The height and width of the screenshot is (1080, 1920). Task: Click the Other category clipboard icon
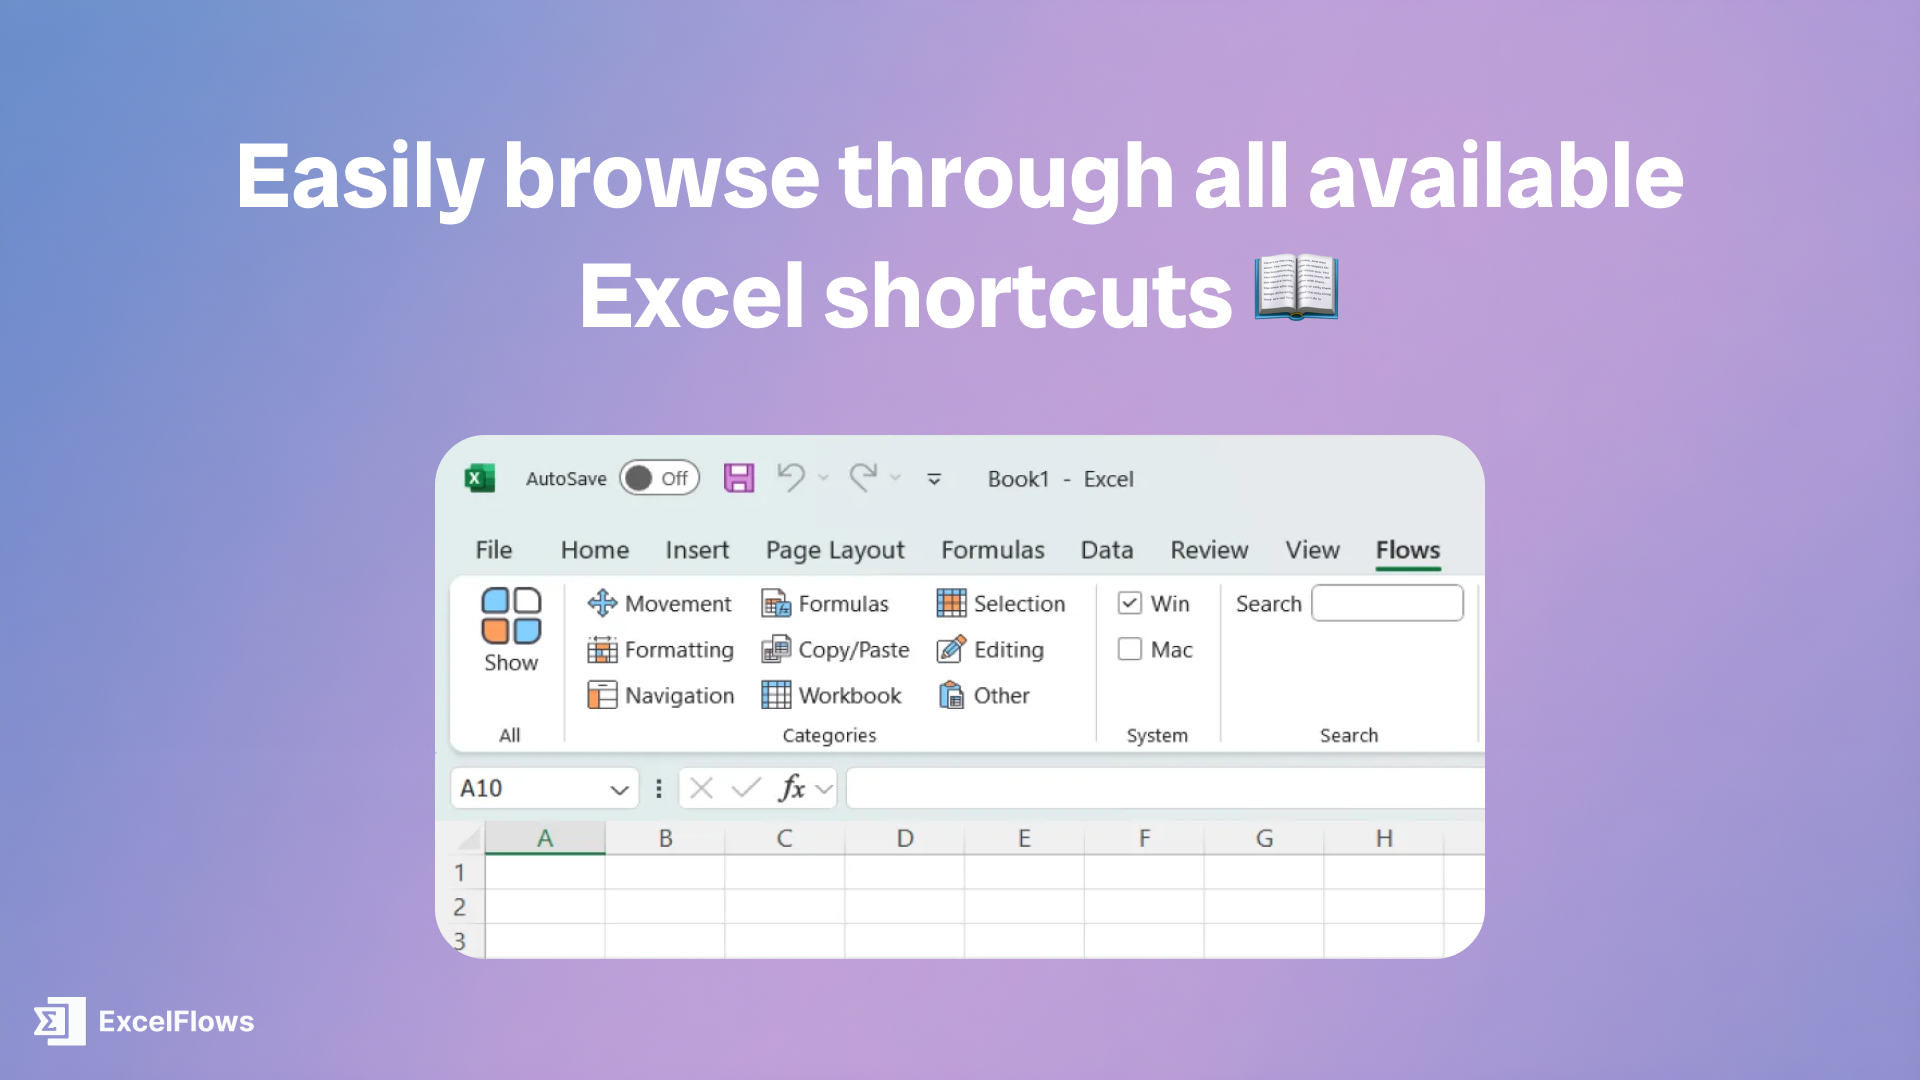(951, 695)
